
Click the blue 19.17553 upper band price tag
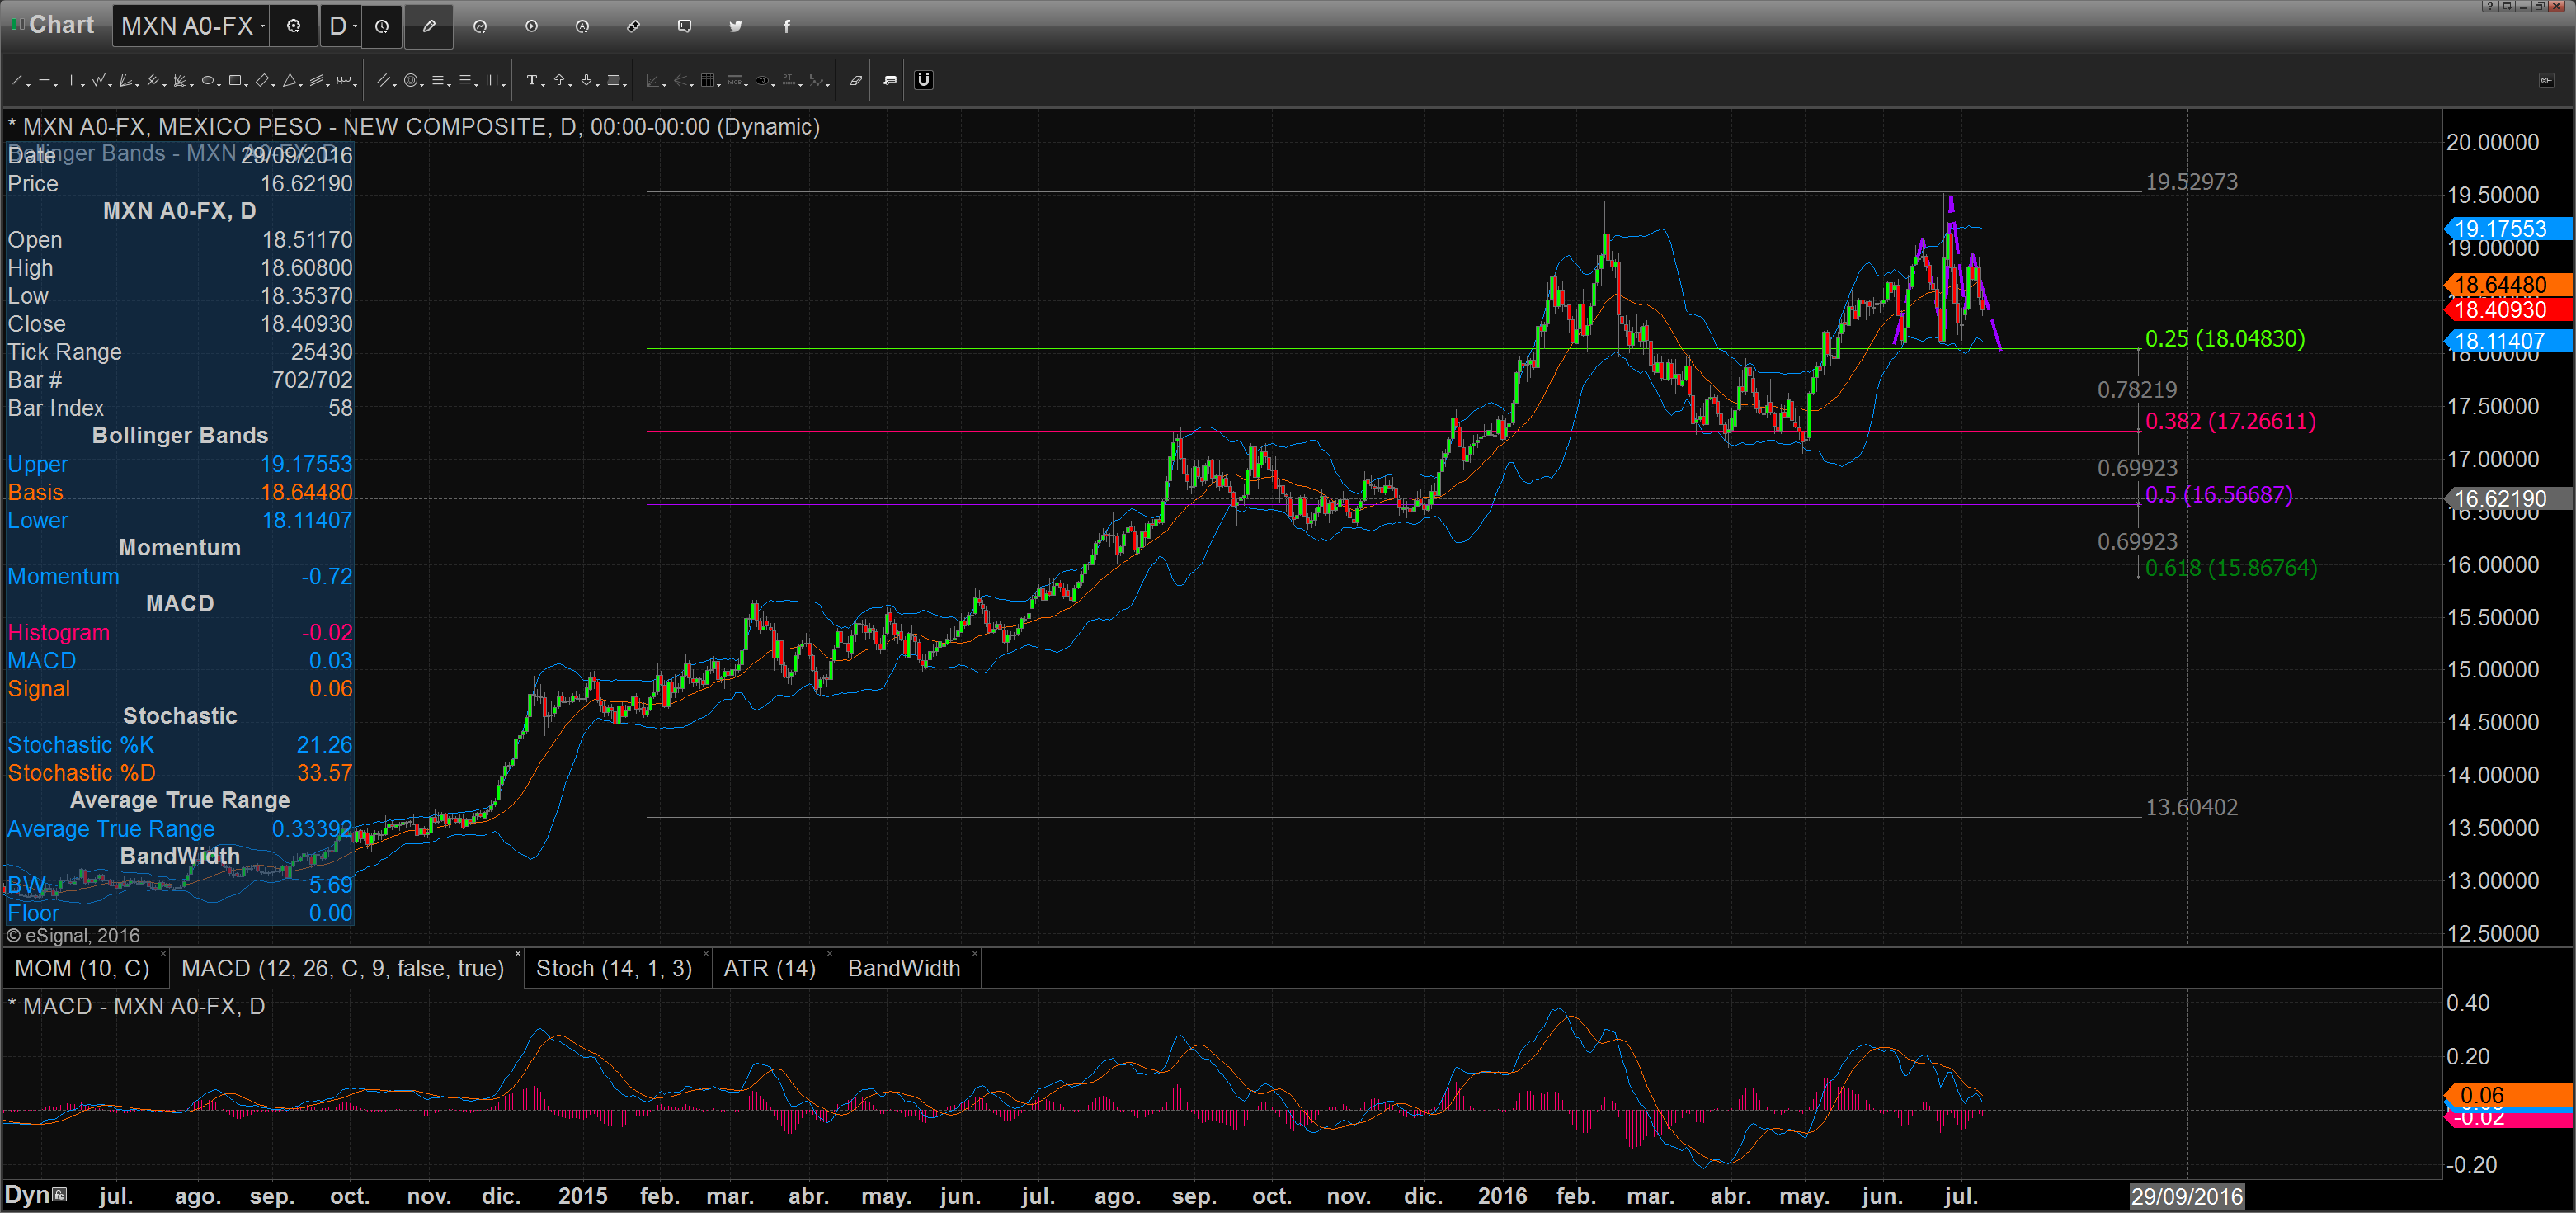2508,229
